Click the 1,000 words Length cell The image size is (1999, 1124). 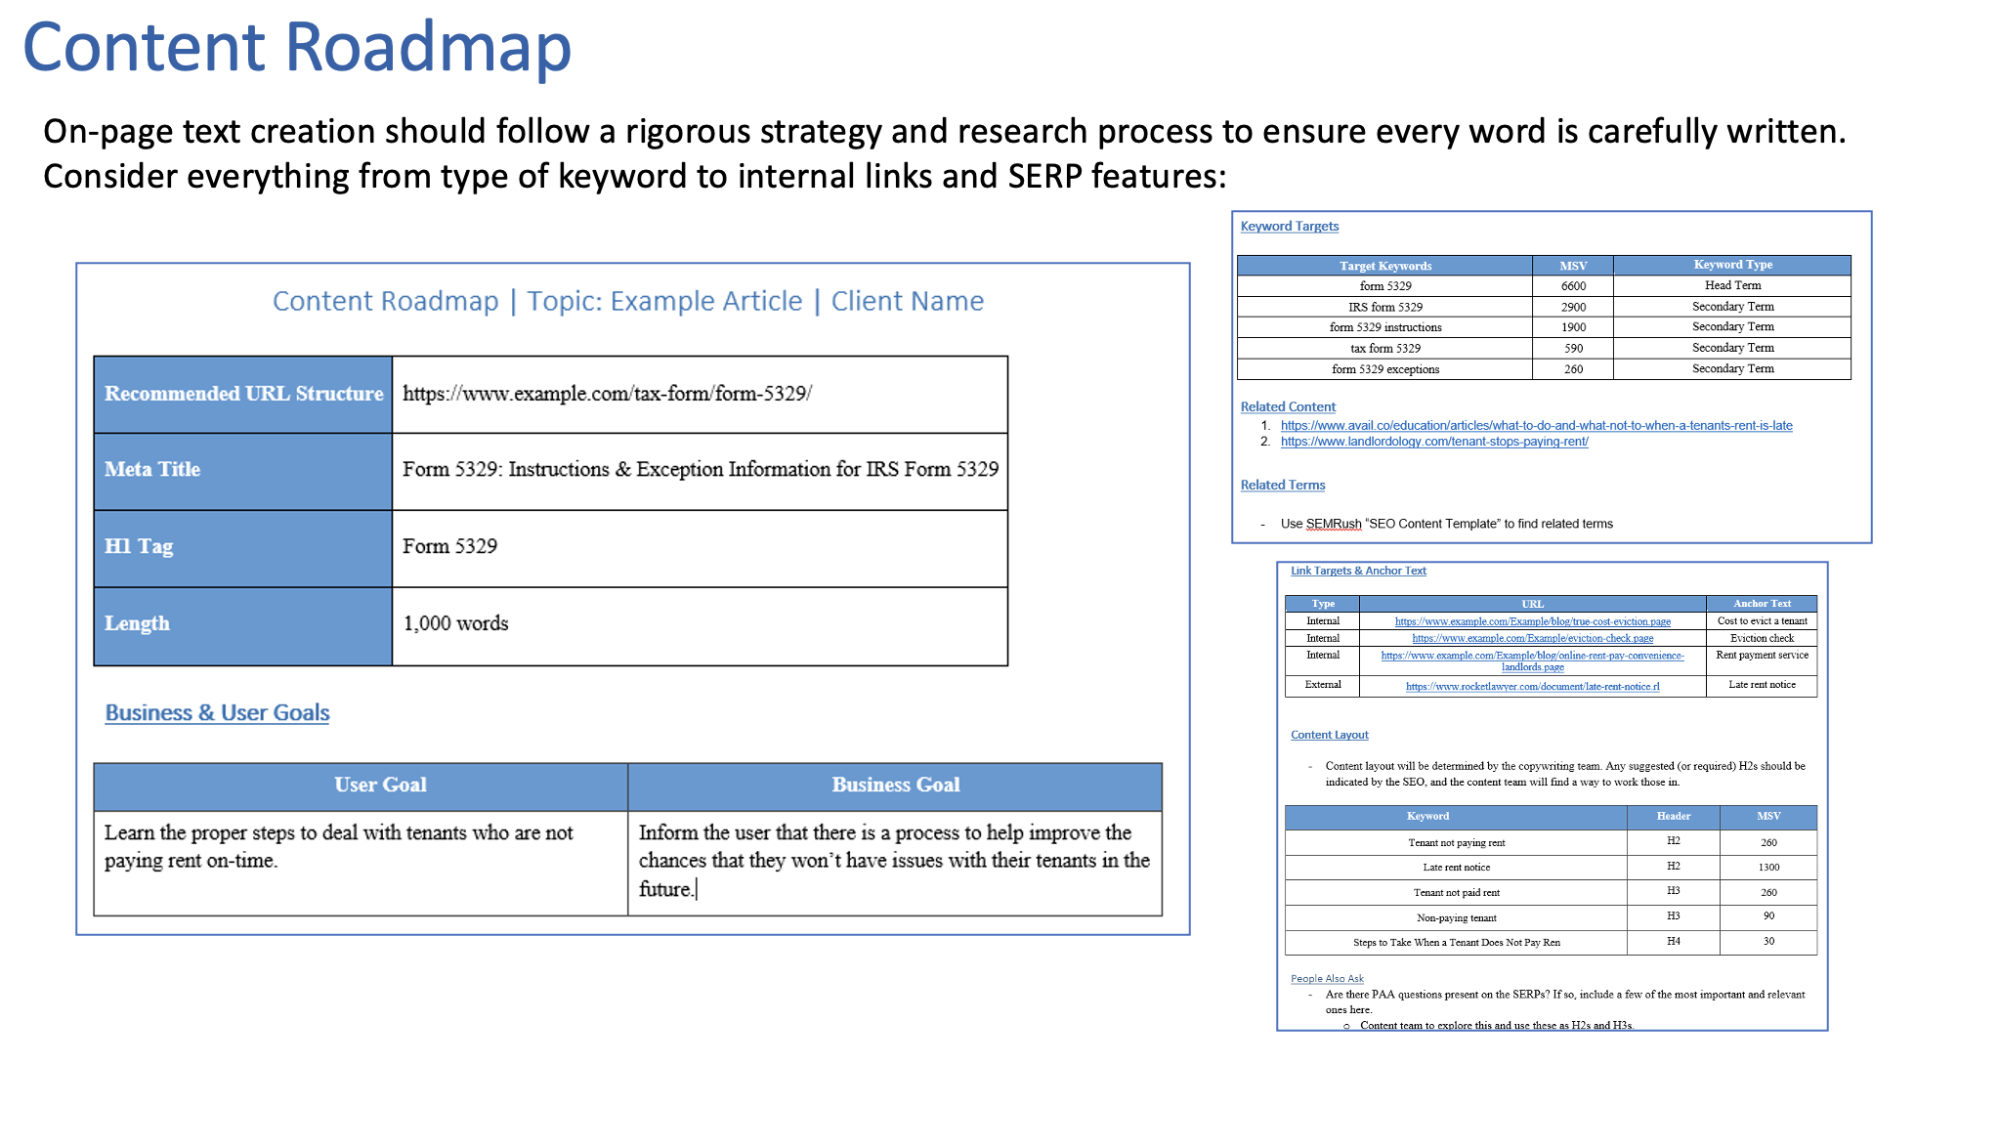click(x=456, y=624)
